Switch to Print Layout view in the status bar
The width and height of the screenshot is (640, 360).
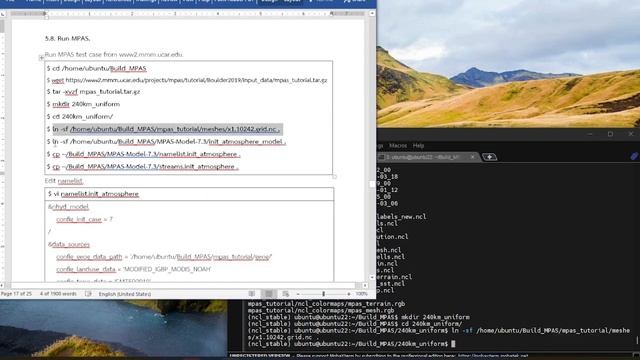269,294
